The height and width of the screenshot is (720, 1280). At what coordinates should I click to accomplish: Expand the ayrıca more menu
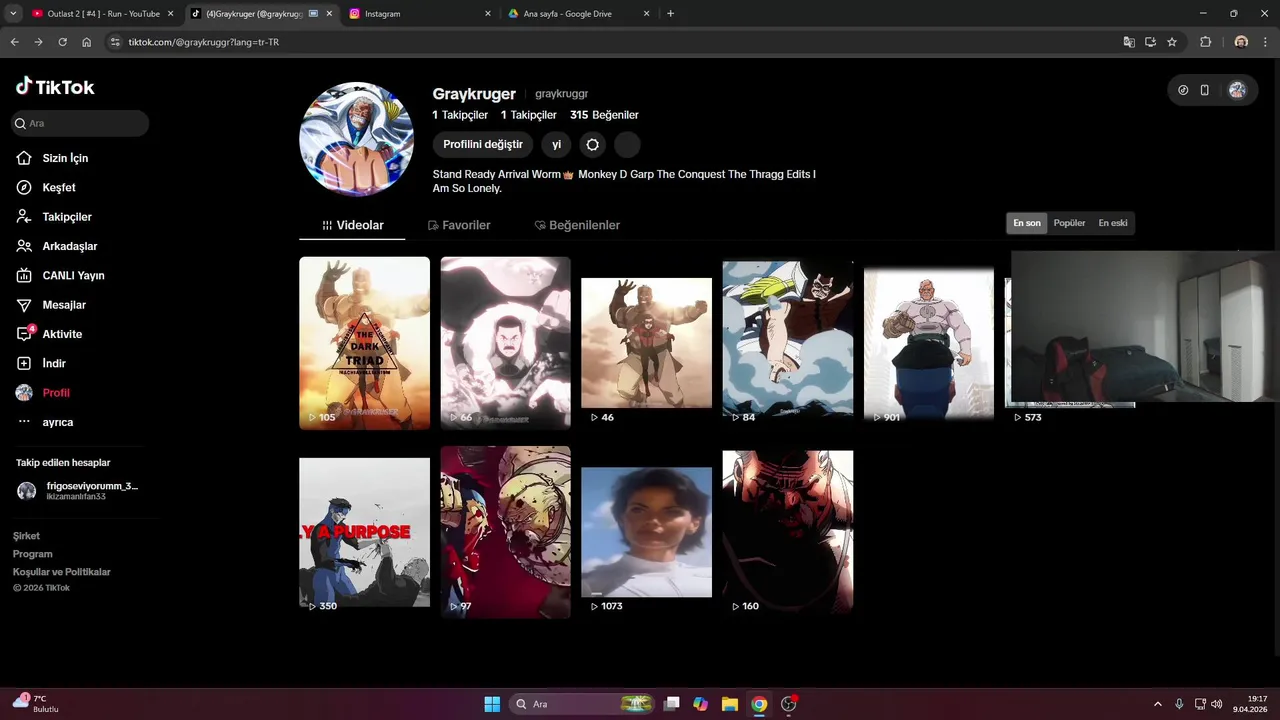pos(57,422)
